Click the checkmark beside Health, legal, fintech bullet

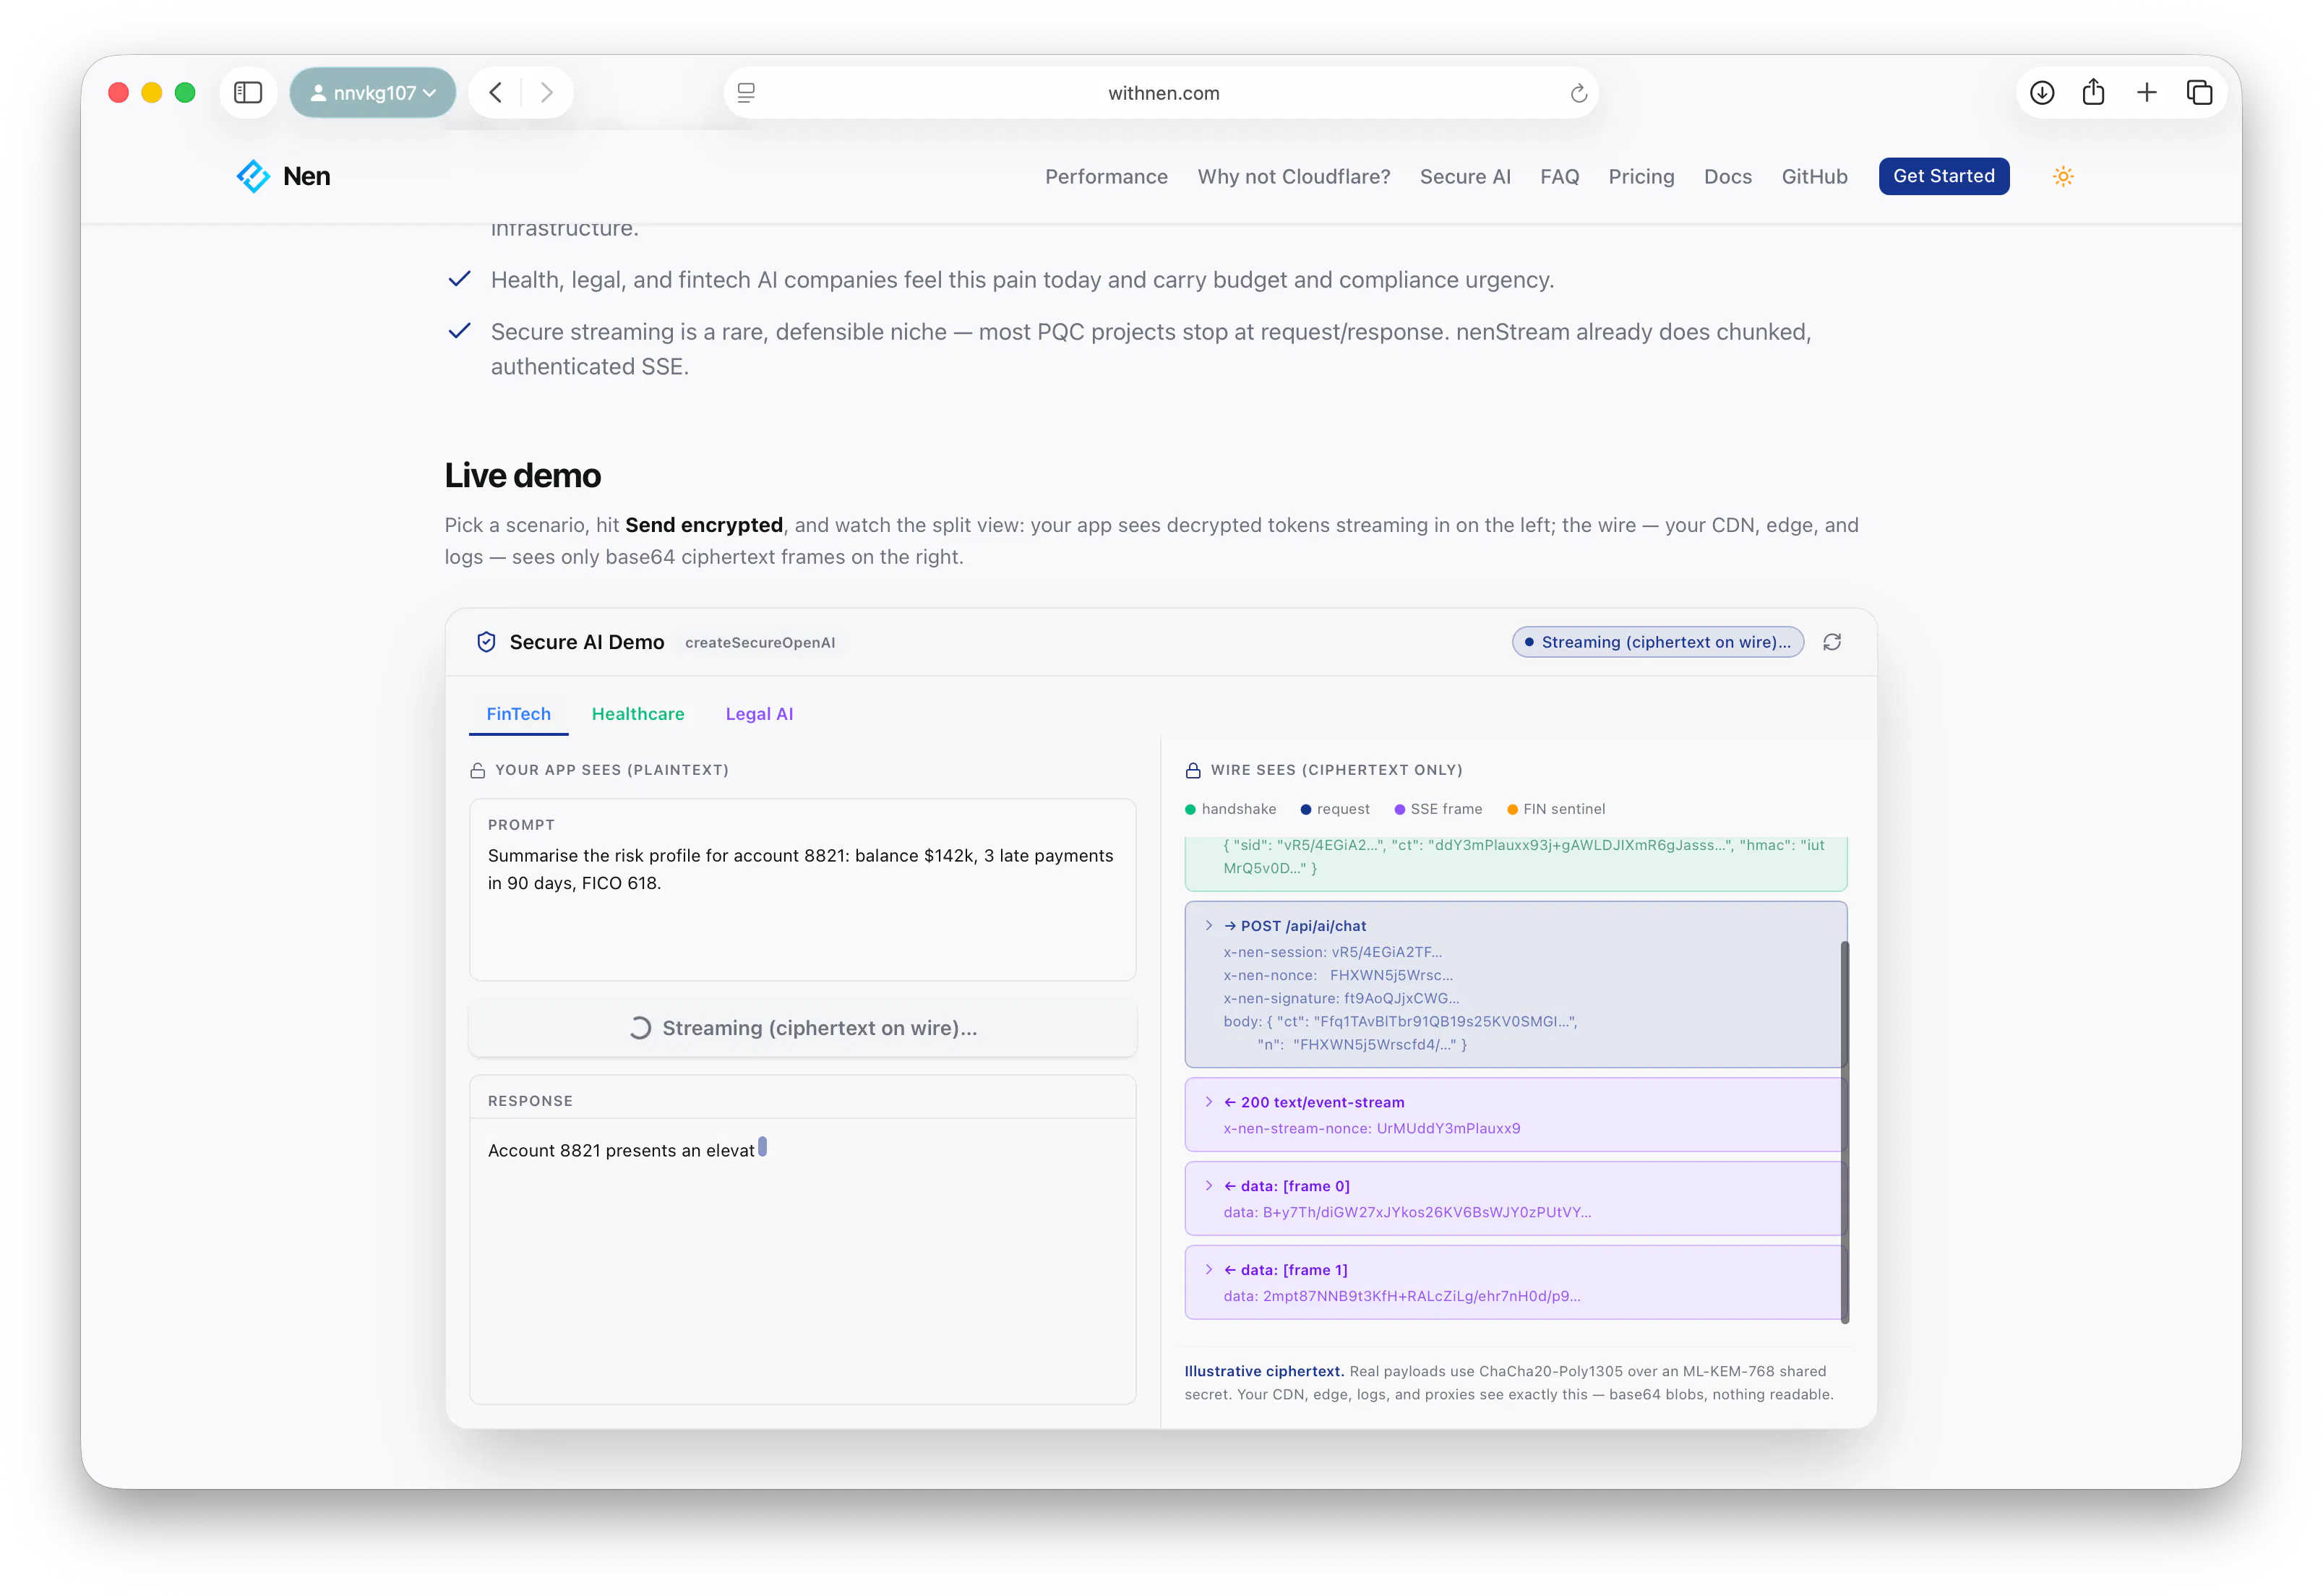click(x=459, y=279)
